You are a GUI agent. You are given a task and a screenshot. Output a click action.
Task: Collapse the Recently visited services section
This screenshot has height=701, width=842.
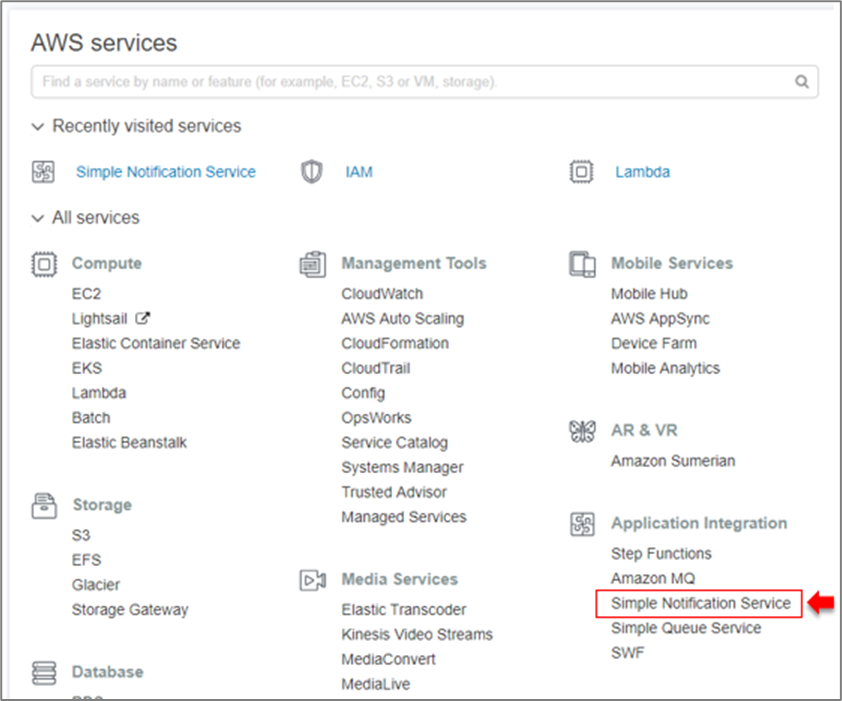38,127
